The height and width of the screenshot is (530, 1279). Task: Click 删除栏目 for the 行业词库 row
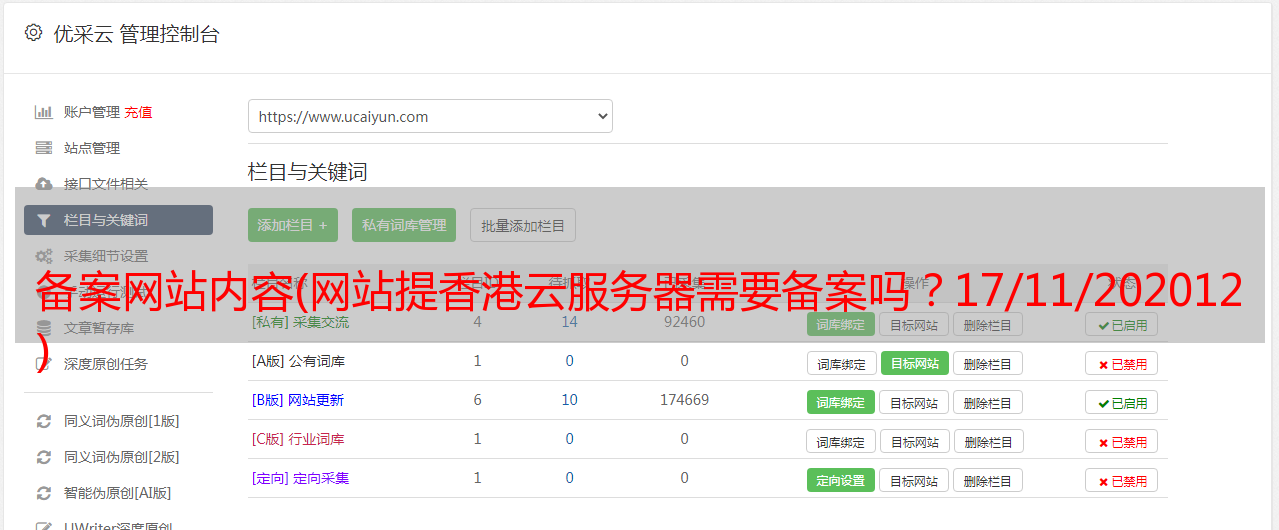[988, 441]
